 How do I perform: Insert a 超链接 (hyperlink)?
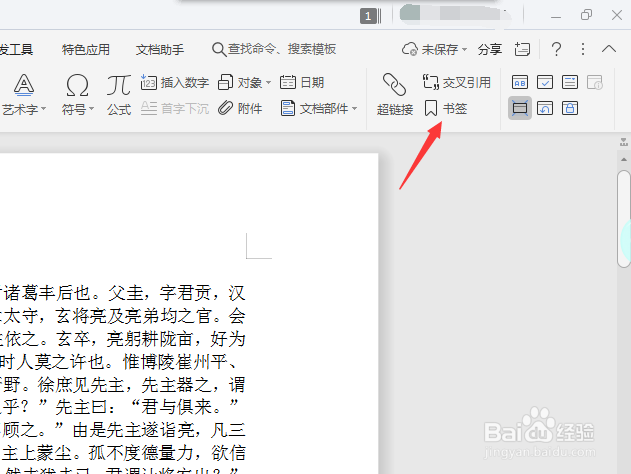click(x=395, y=95)
